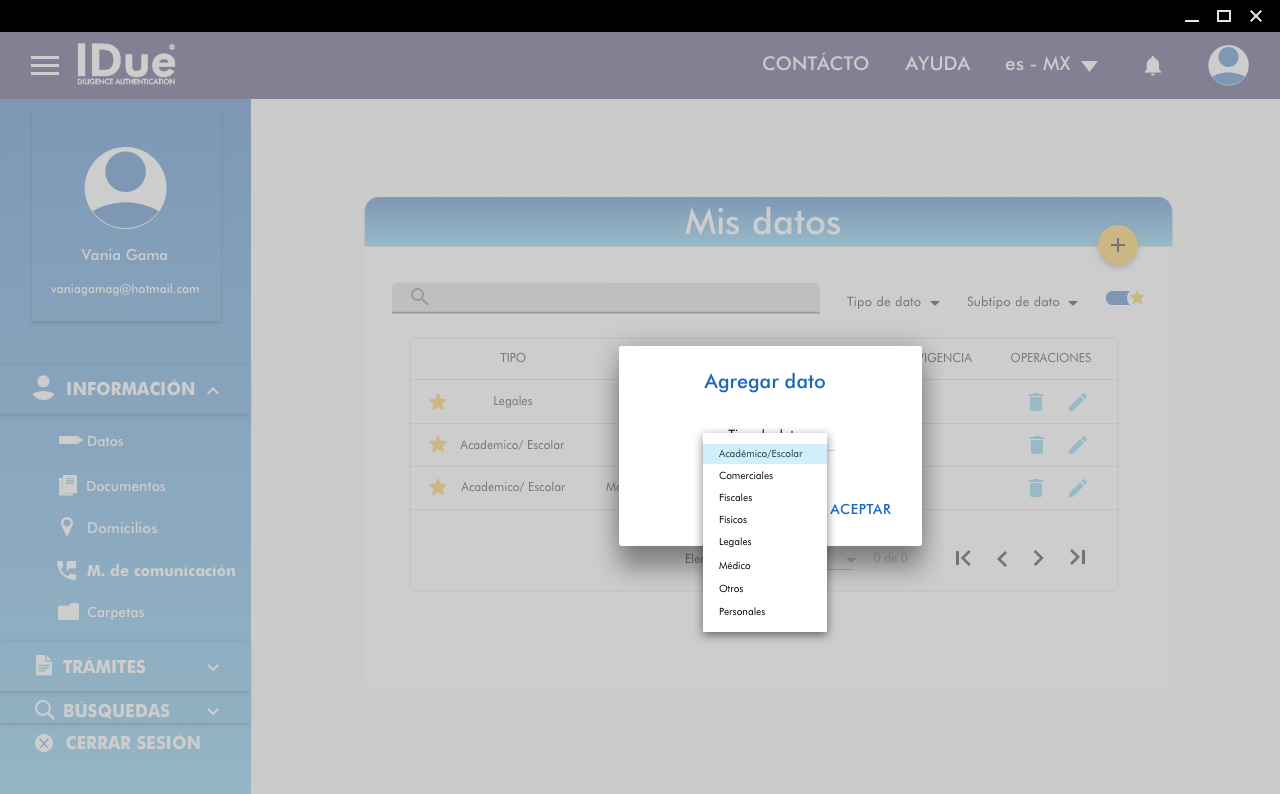This screenshot has height=794, width=1280.
Task: Go to the first page of table
Action: [x=963, y=558]
